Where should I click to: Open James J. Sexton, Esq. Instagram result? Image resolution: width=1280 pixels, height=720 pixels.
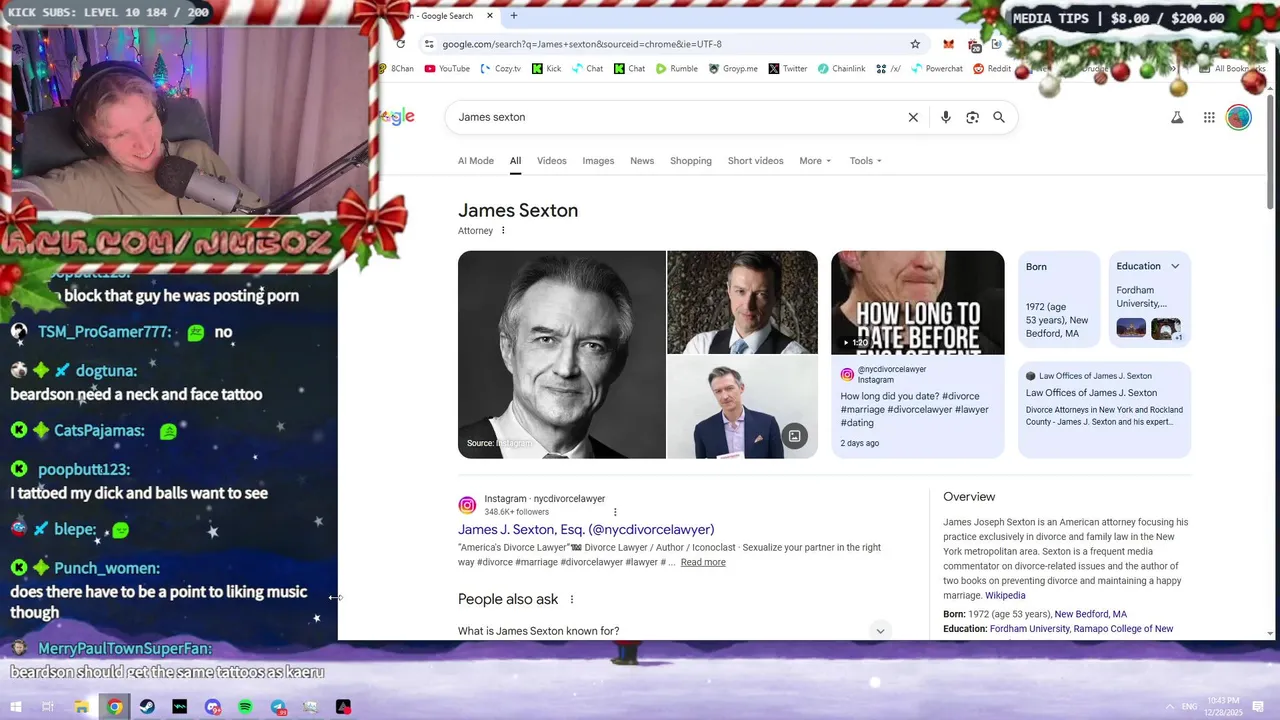[x=586, y=530]
